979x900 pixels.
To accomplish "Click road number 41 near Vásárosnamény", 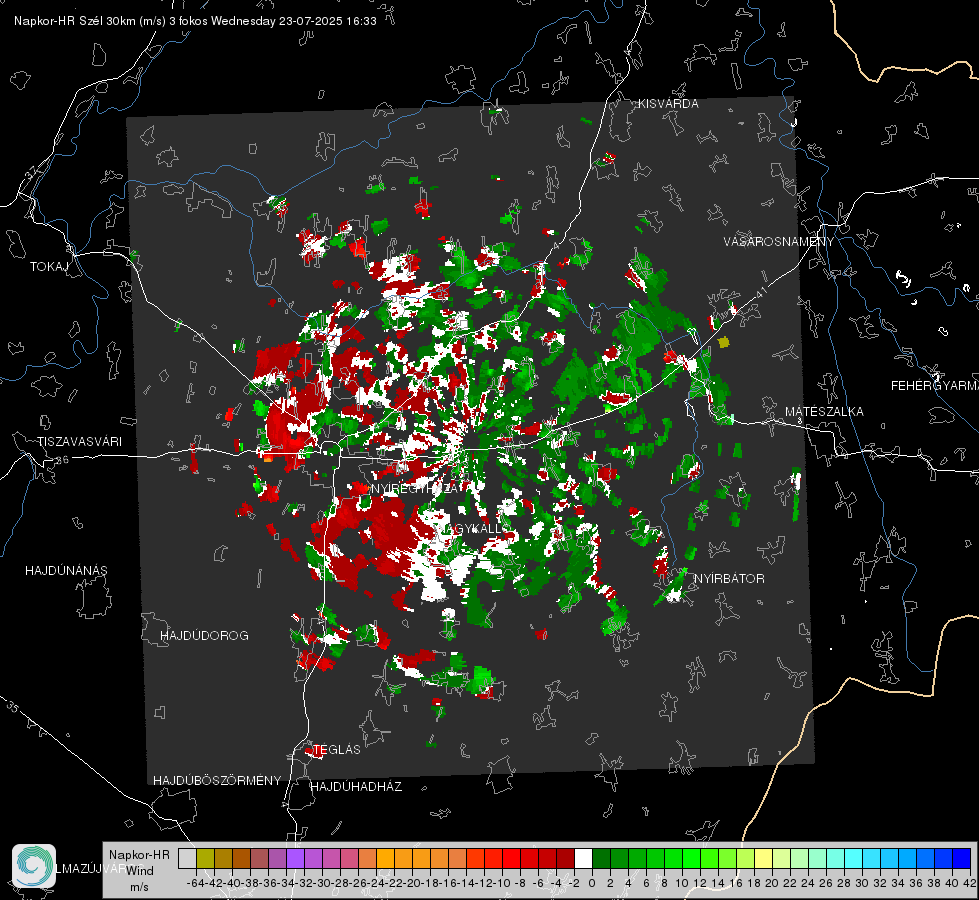I will pos(760,292).
